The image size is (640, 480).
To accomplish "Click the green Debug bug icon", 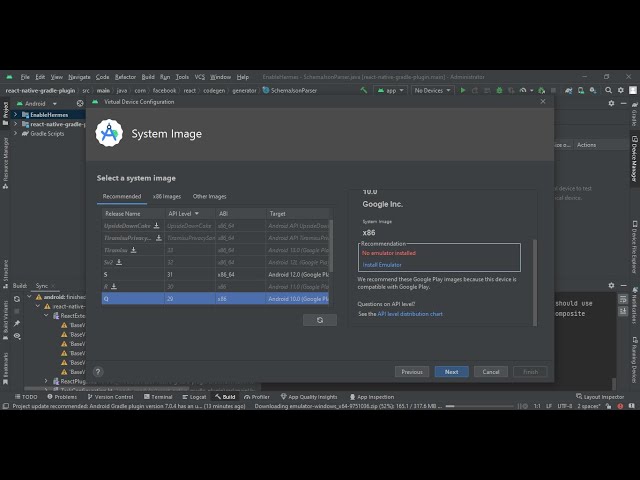I will click(499, 90).
